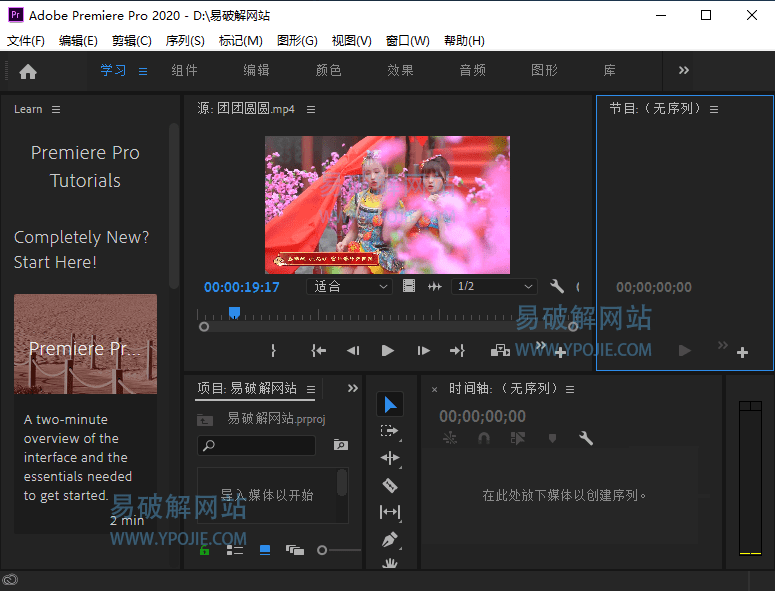Switch to the 组件 workspace
This screenshot has width=775, height=591.
tap(184, 70)
